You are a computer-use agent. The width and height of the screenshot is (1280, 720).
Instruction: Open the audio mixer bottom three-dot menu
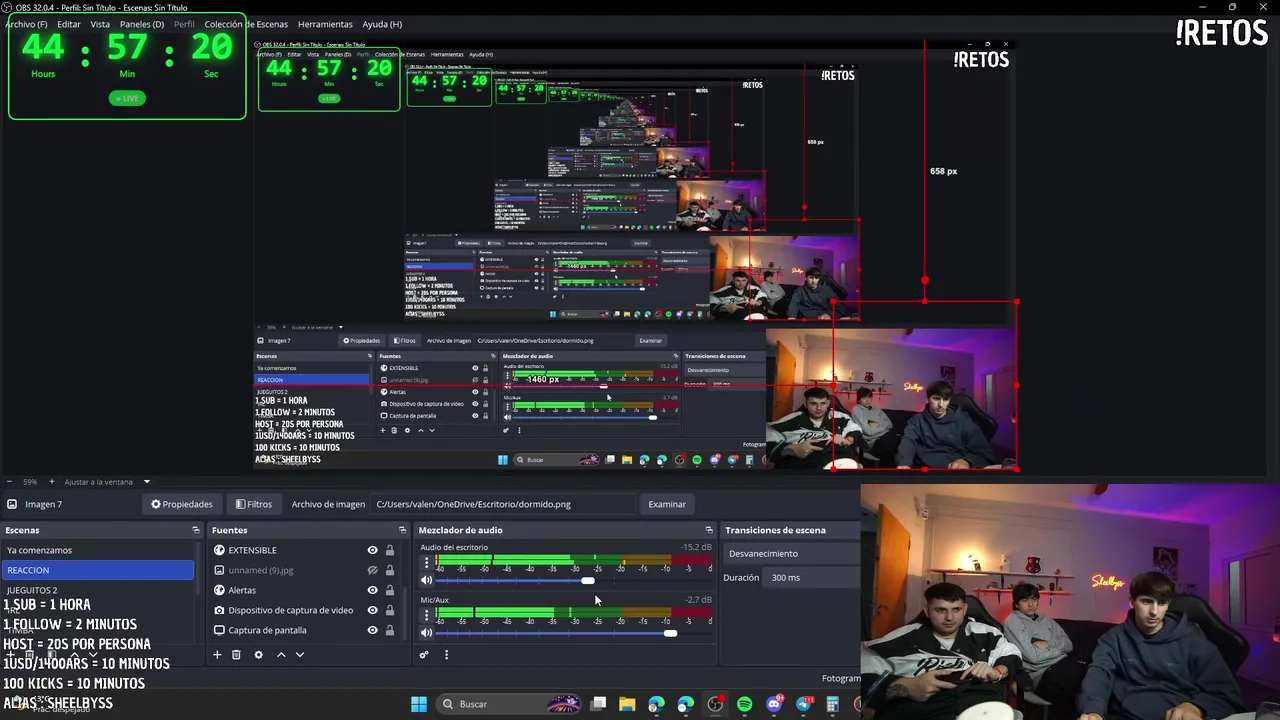pos(446,655)
